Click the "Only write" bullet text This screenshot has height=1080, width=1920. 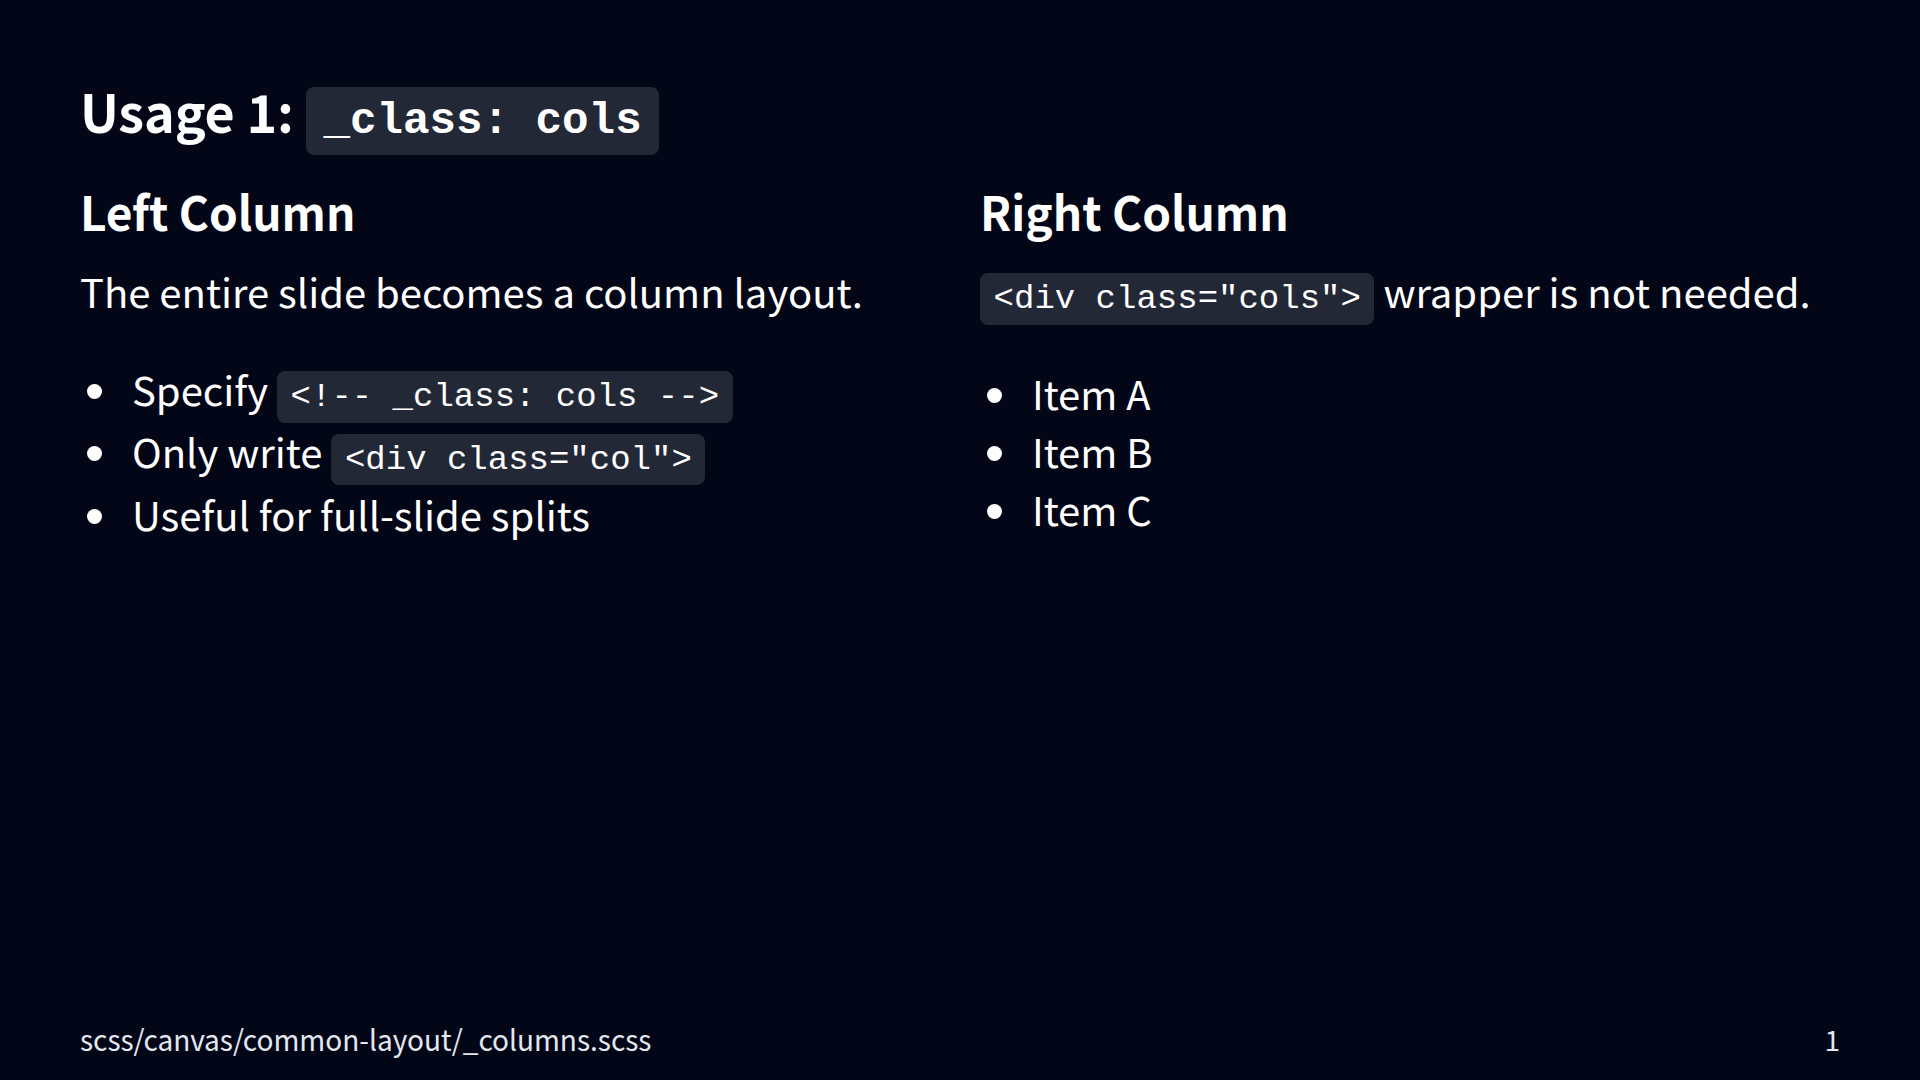pos(227,455)
